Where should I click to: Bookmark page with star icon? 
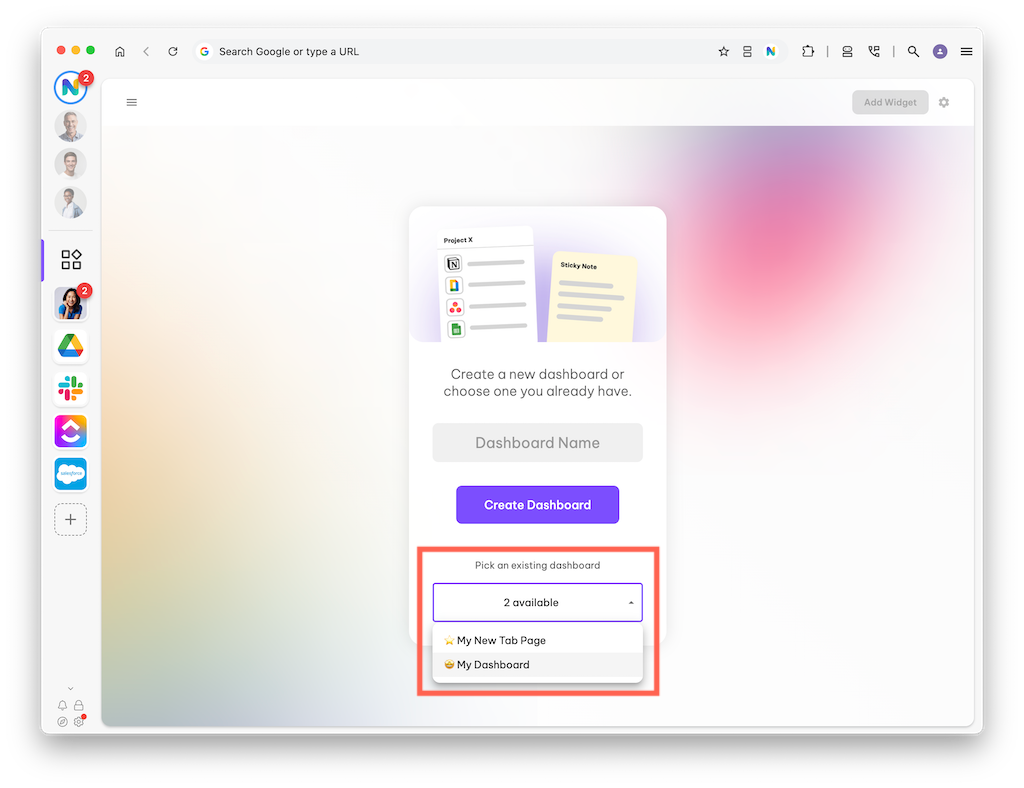[724, 52]
